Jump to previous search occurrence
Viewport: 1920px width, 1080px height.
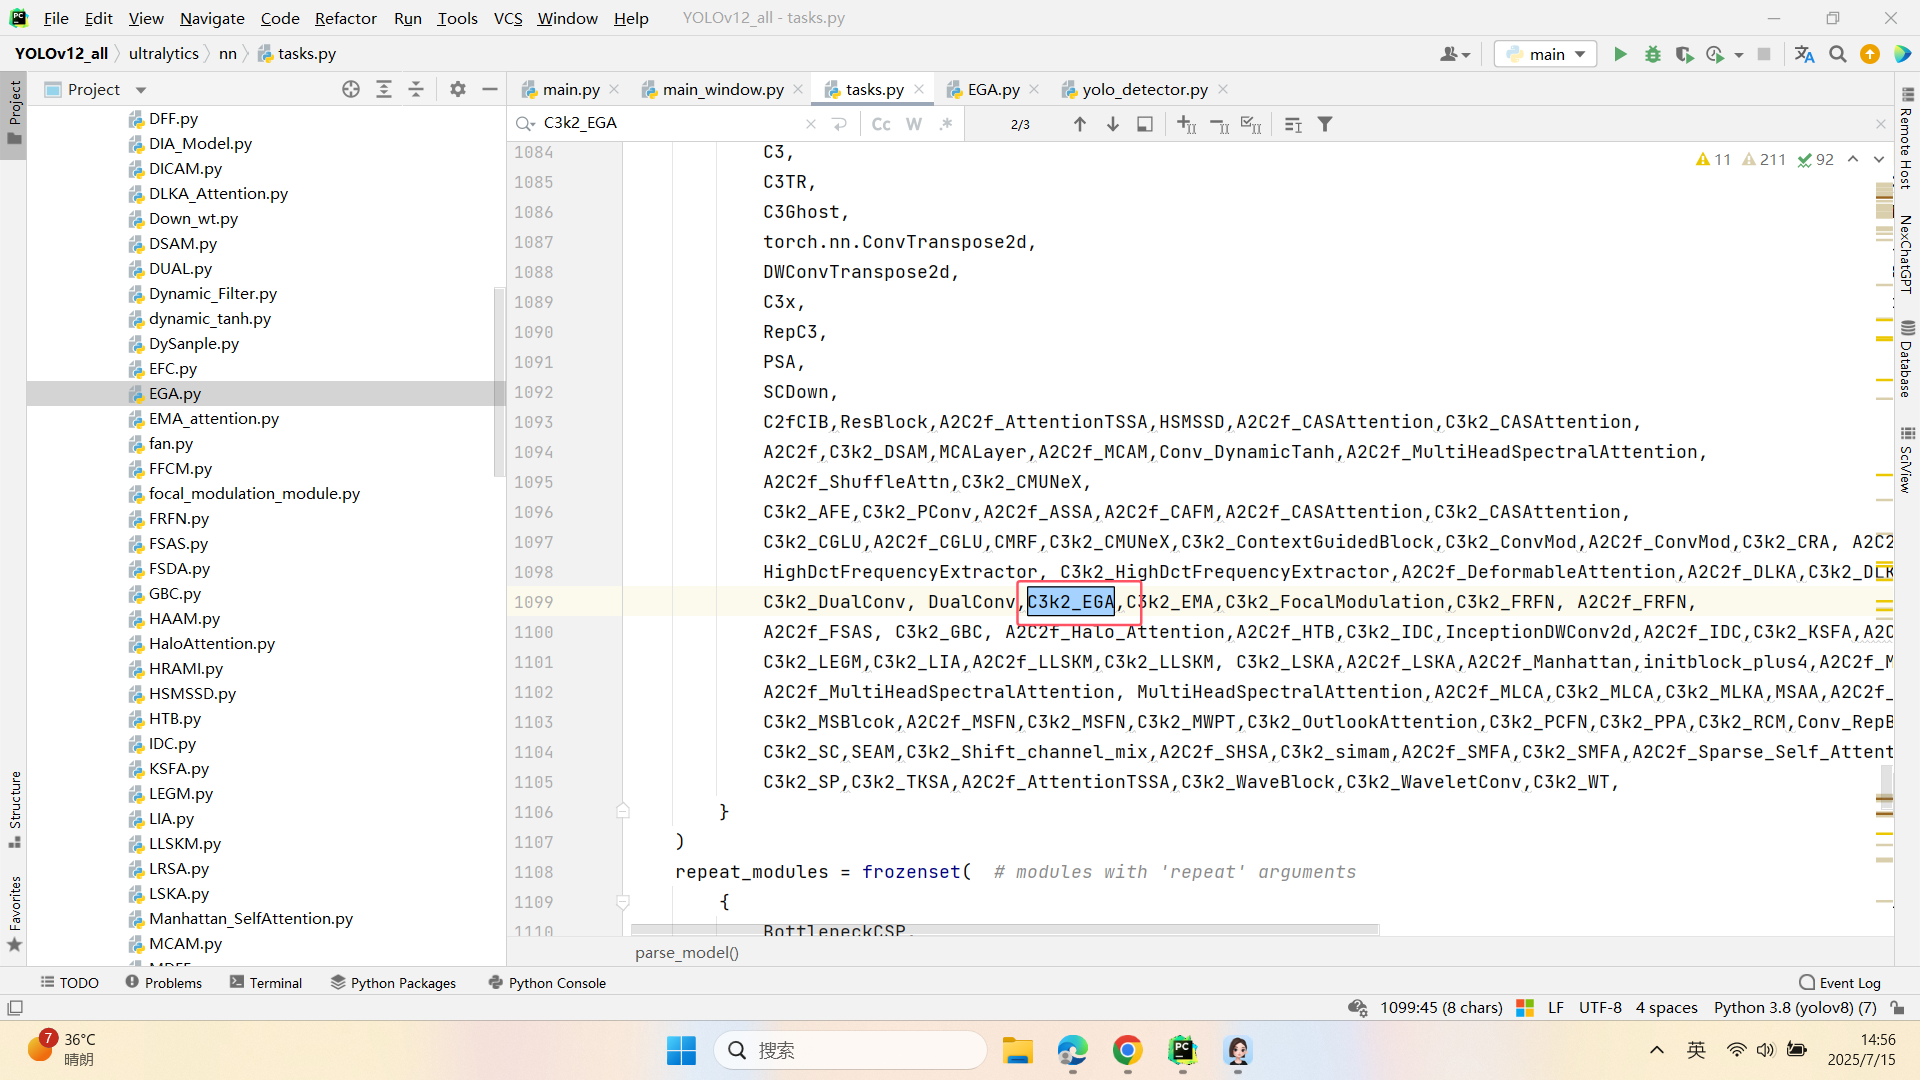[x=1079, y=124]
